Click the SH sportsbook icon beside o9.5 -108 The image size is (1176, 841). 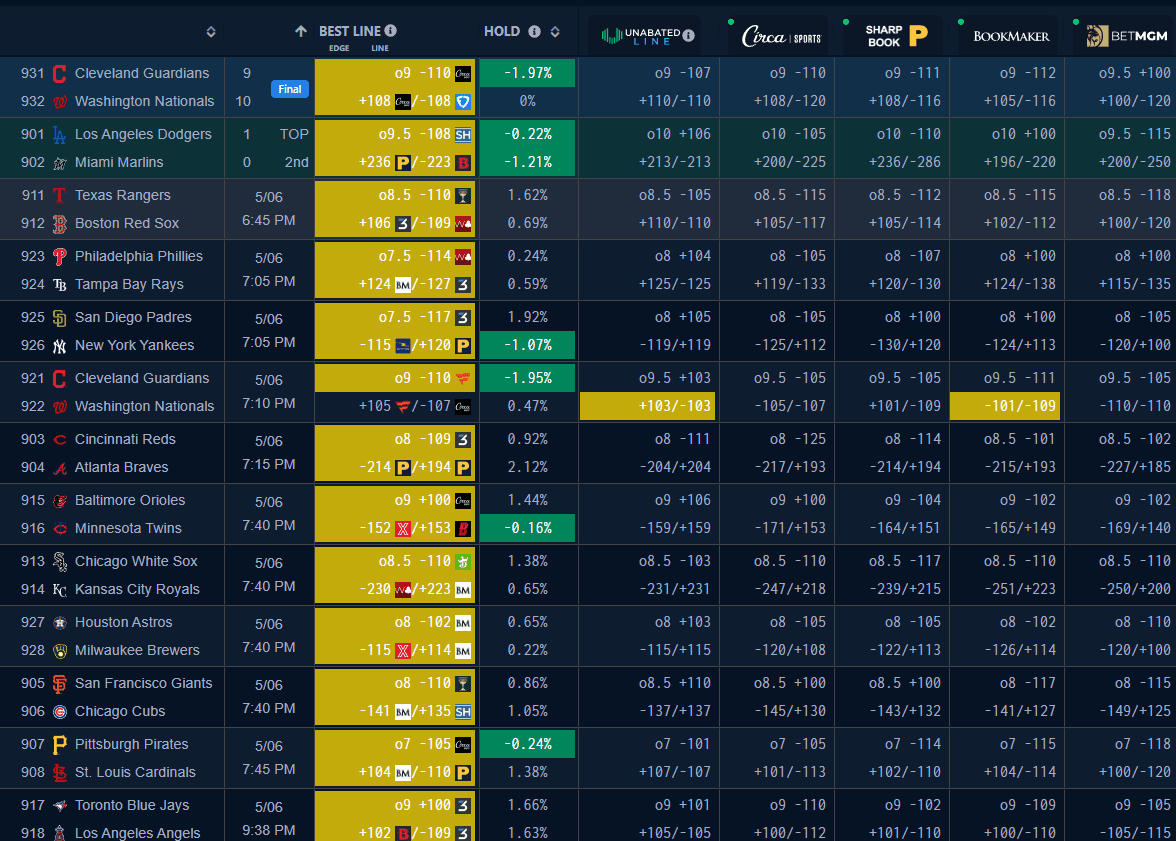[x=463, y=135]
